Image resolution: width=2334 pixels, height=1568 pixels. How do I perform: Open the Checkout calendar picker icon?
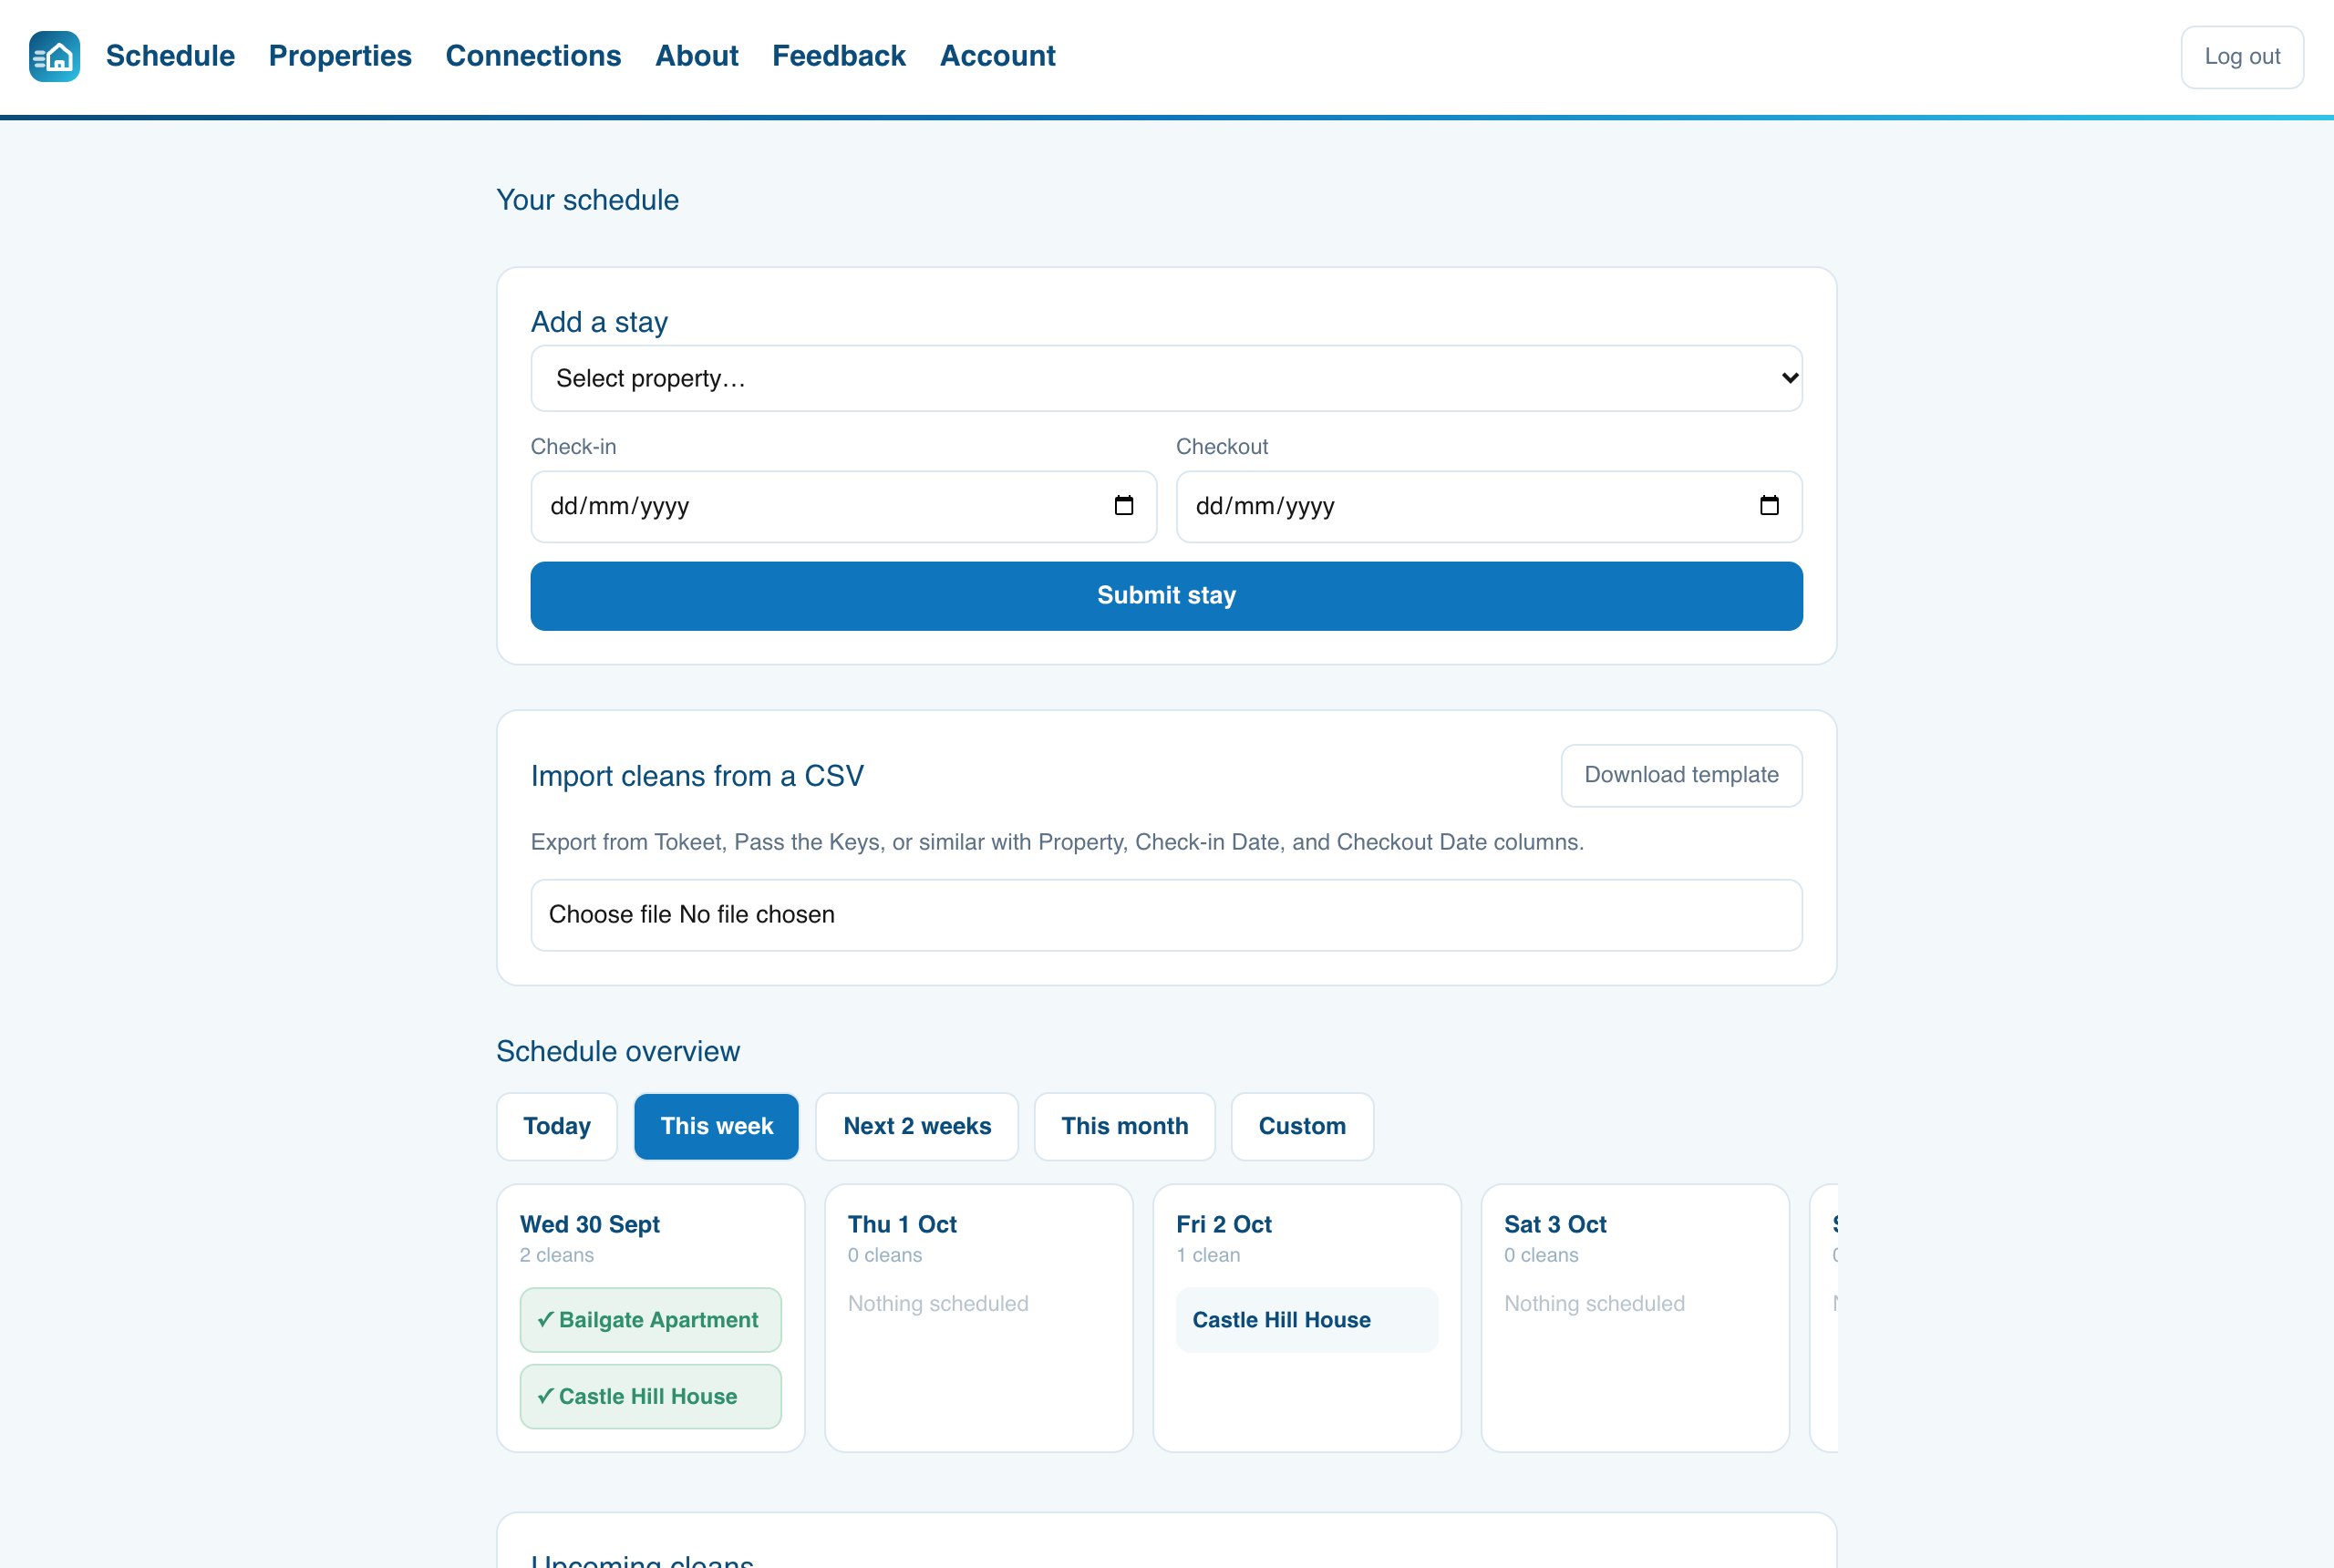(x=1769, y=506)
